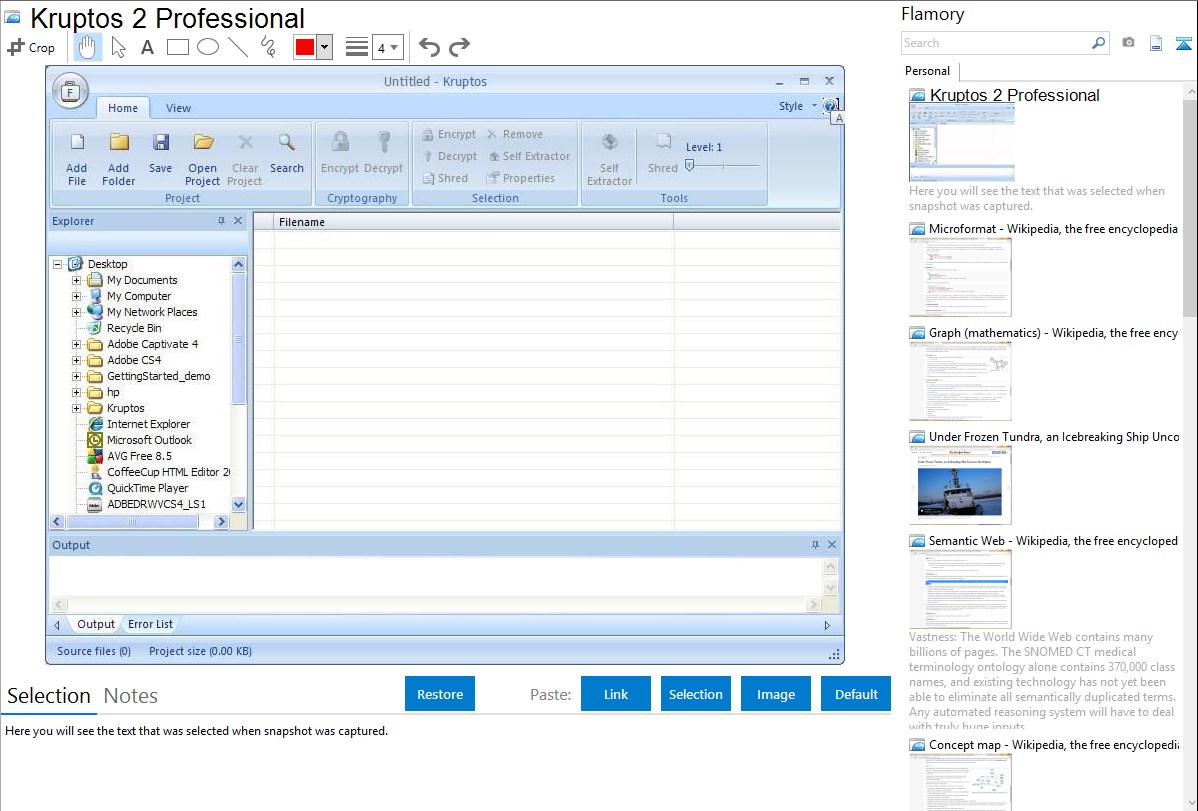
Task: Switch to the Error List tab
Action: (x=151, y=624)
